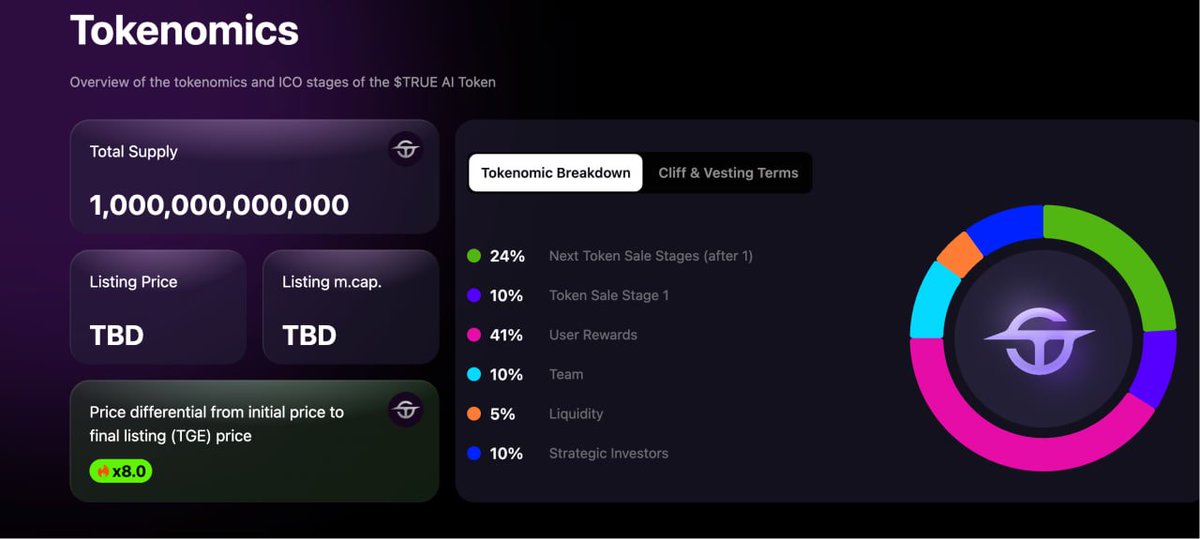Click the Strategic Investors legend label

(608, 453)
